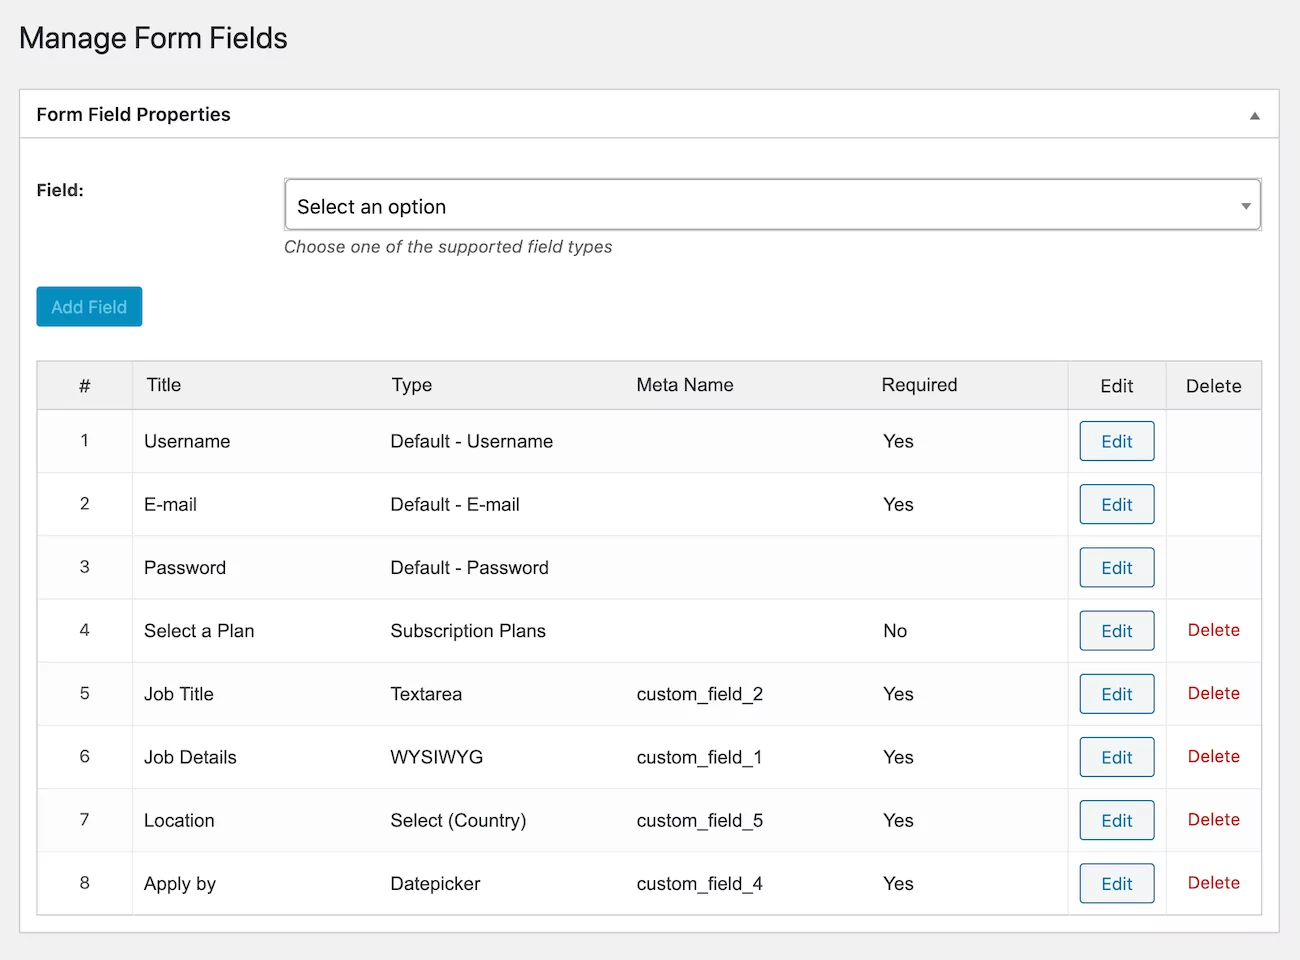Click the Required column header
1300x960 pixels.
919,385
